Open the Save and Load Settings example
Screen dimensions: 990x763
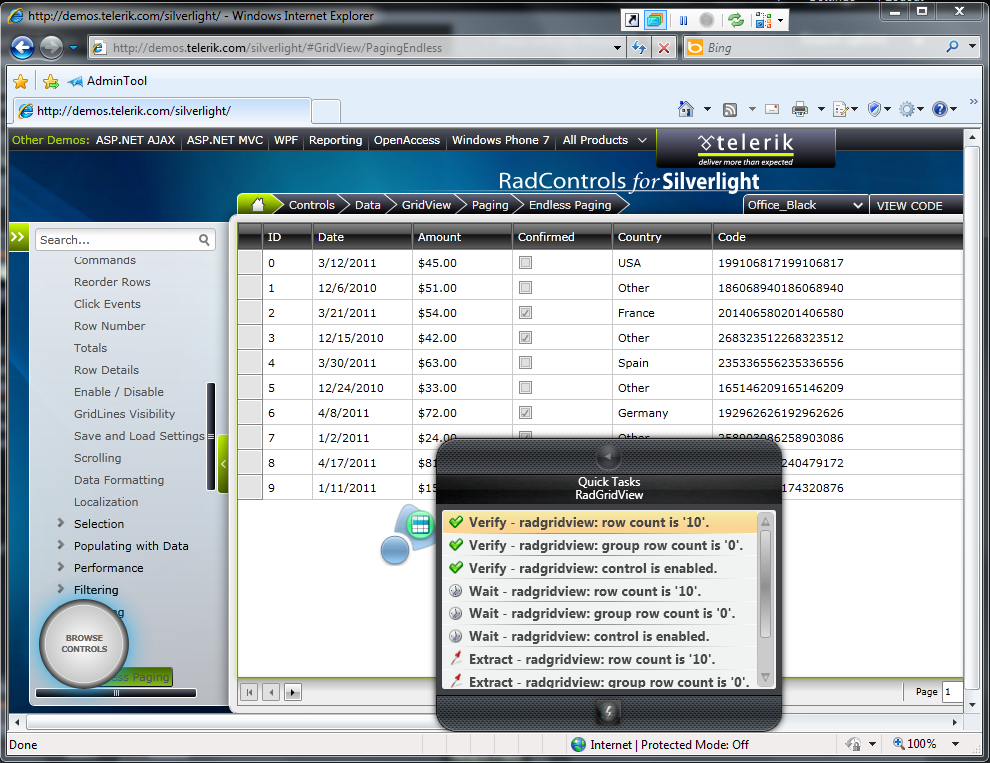139,436
